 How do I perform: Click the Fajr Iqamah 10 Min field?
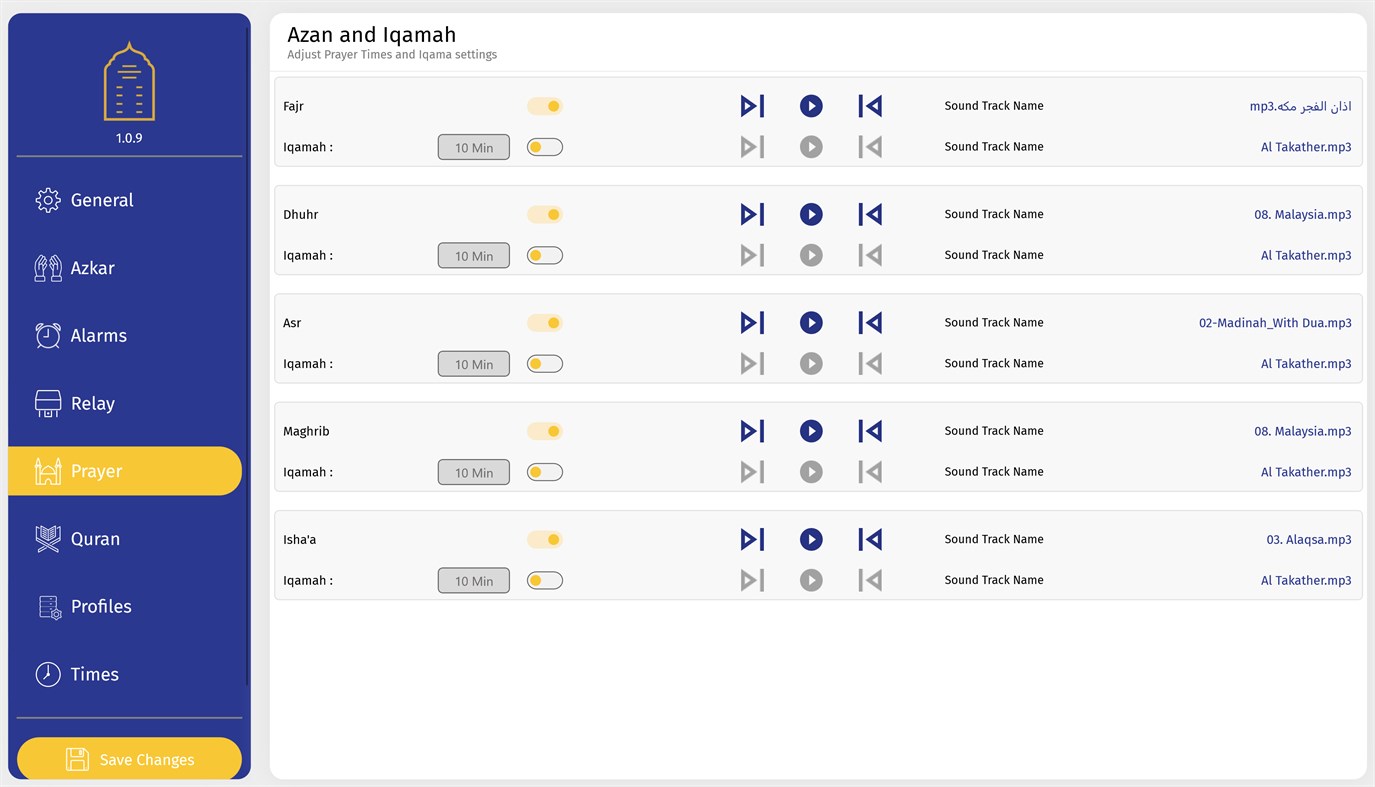(x=474, y=147)
